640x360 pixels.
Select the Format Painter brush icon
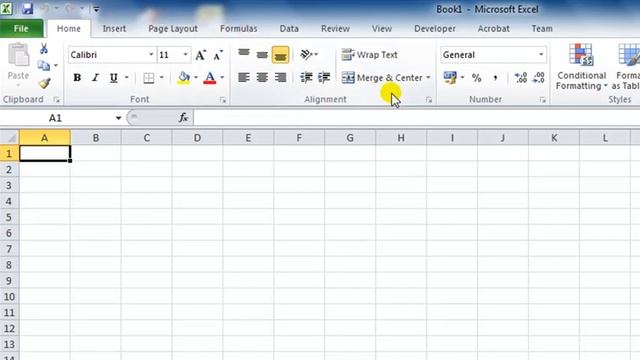point(44,83)
